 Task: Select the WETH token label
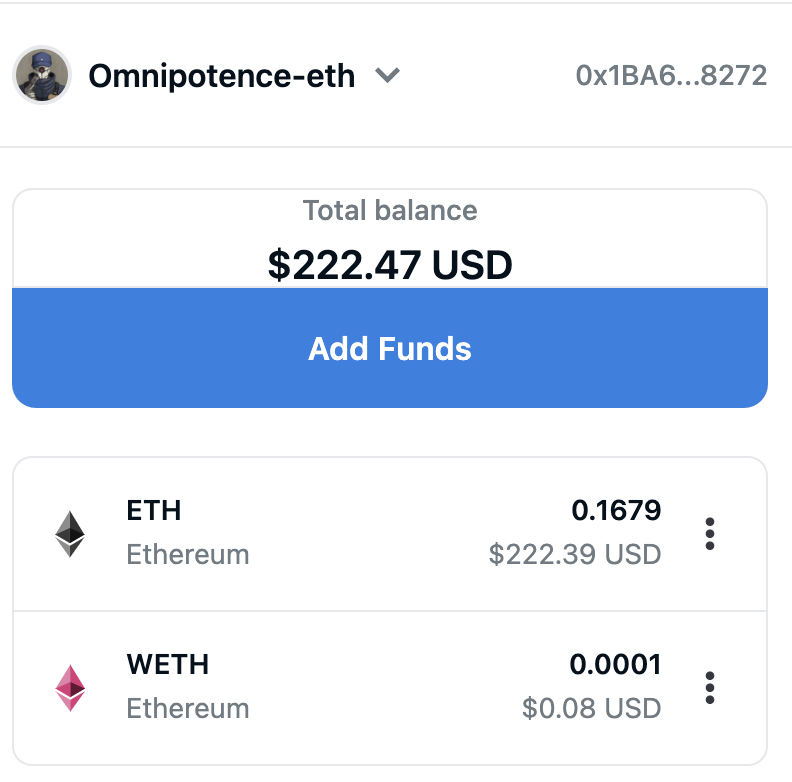tap(168, 664)
